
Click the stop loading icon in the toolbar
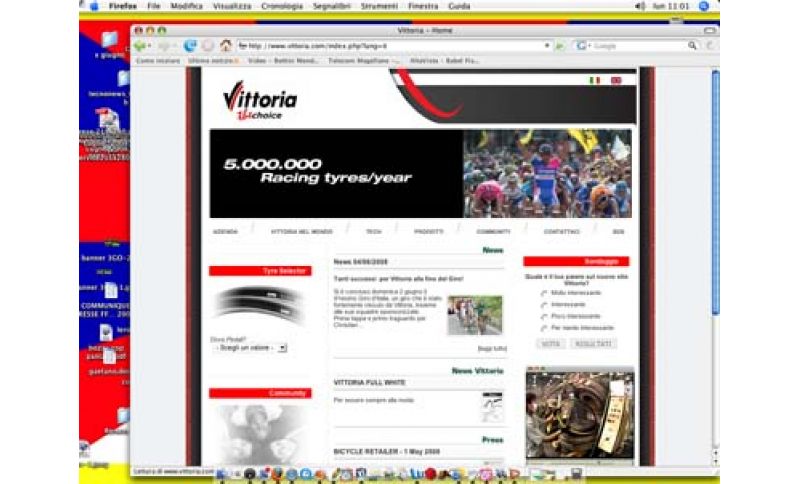click(208, 46)
